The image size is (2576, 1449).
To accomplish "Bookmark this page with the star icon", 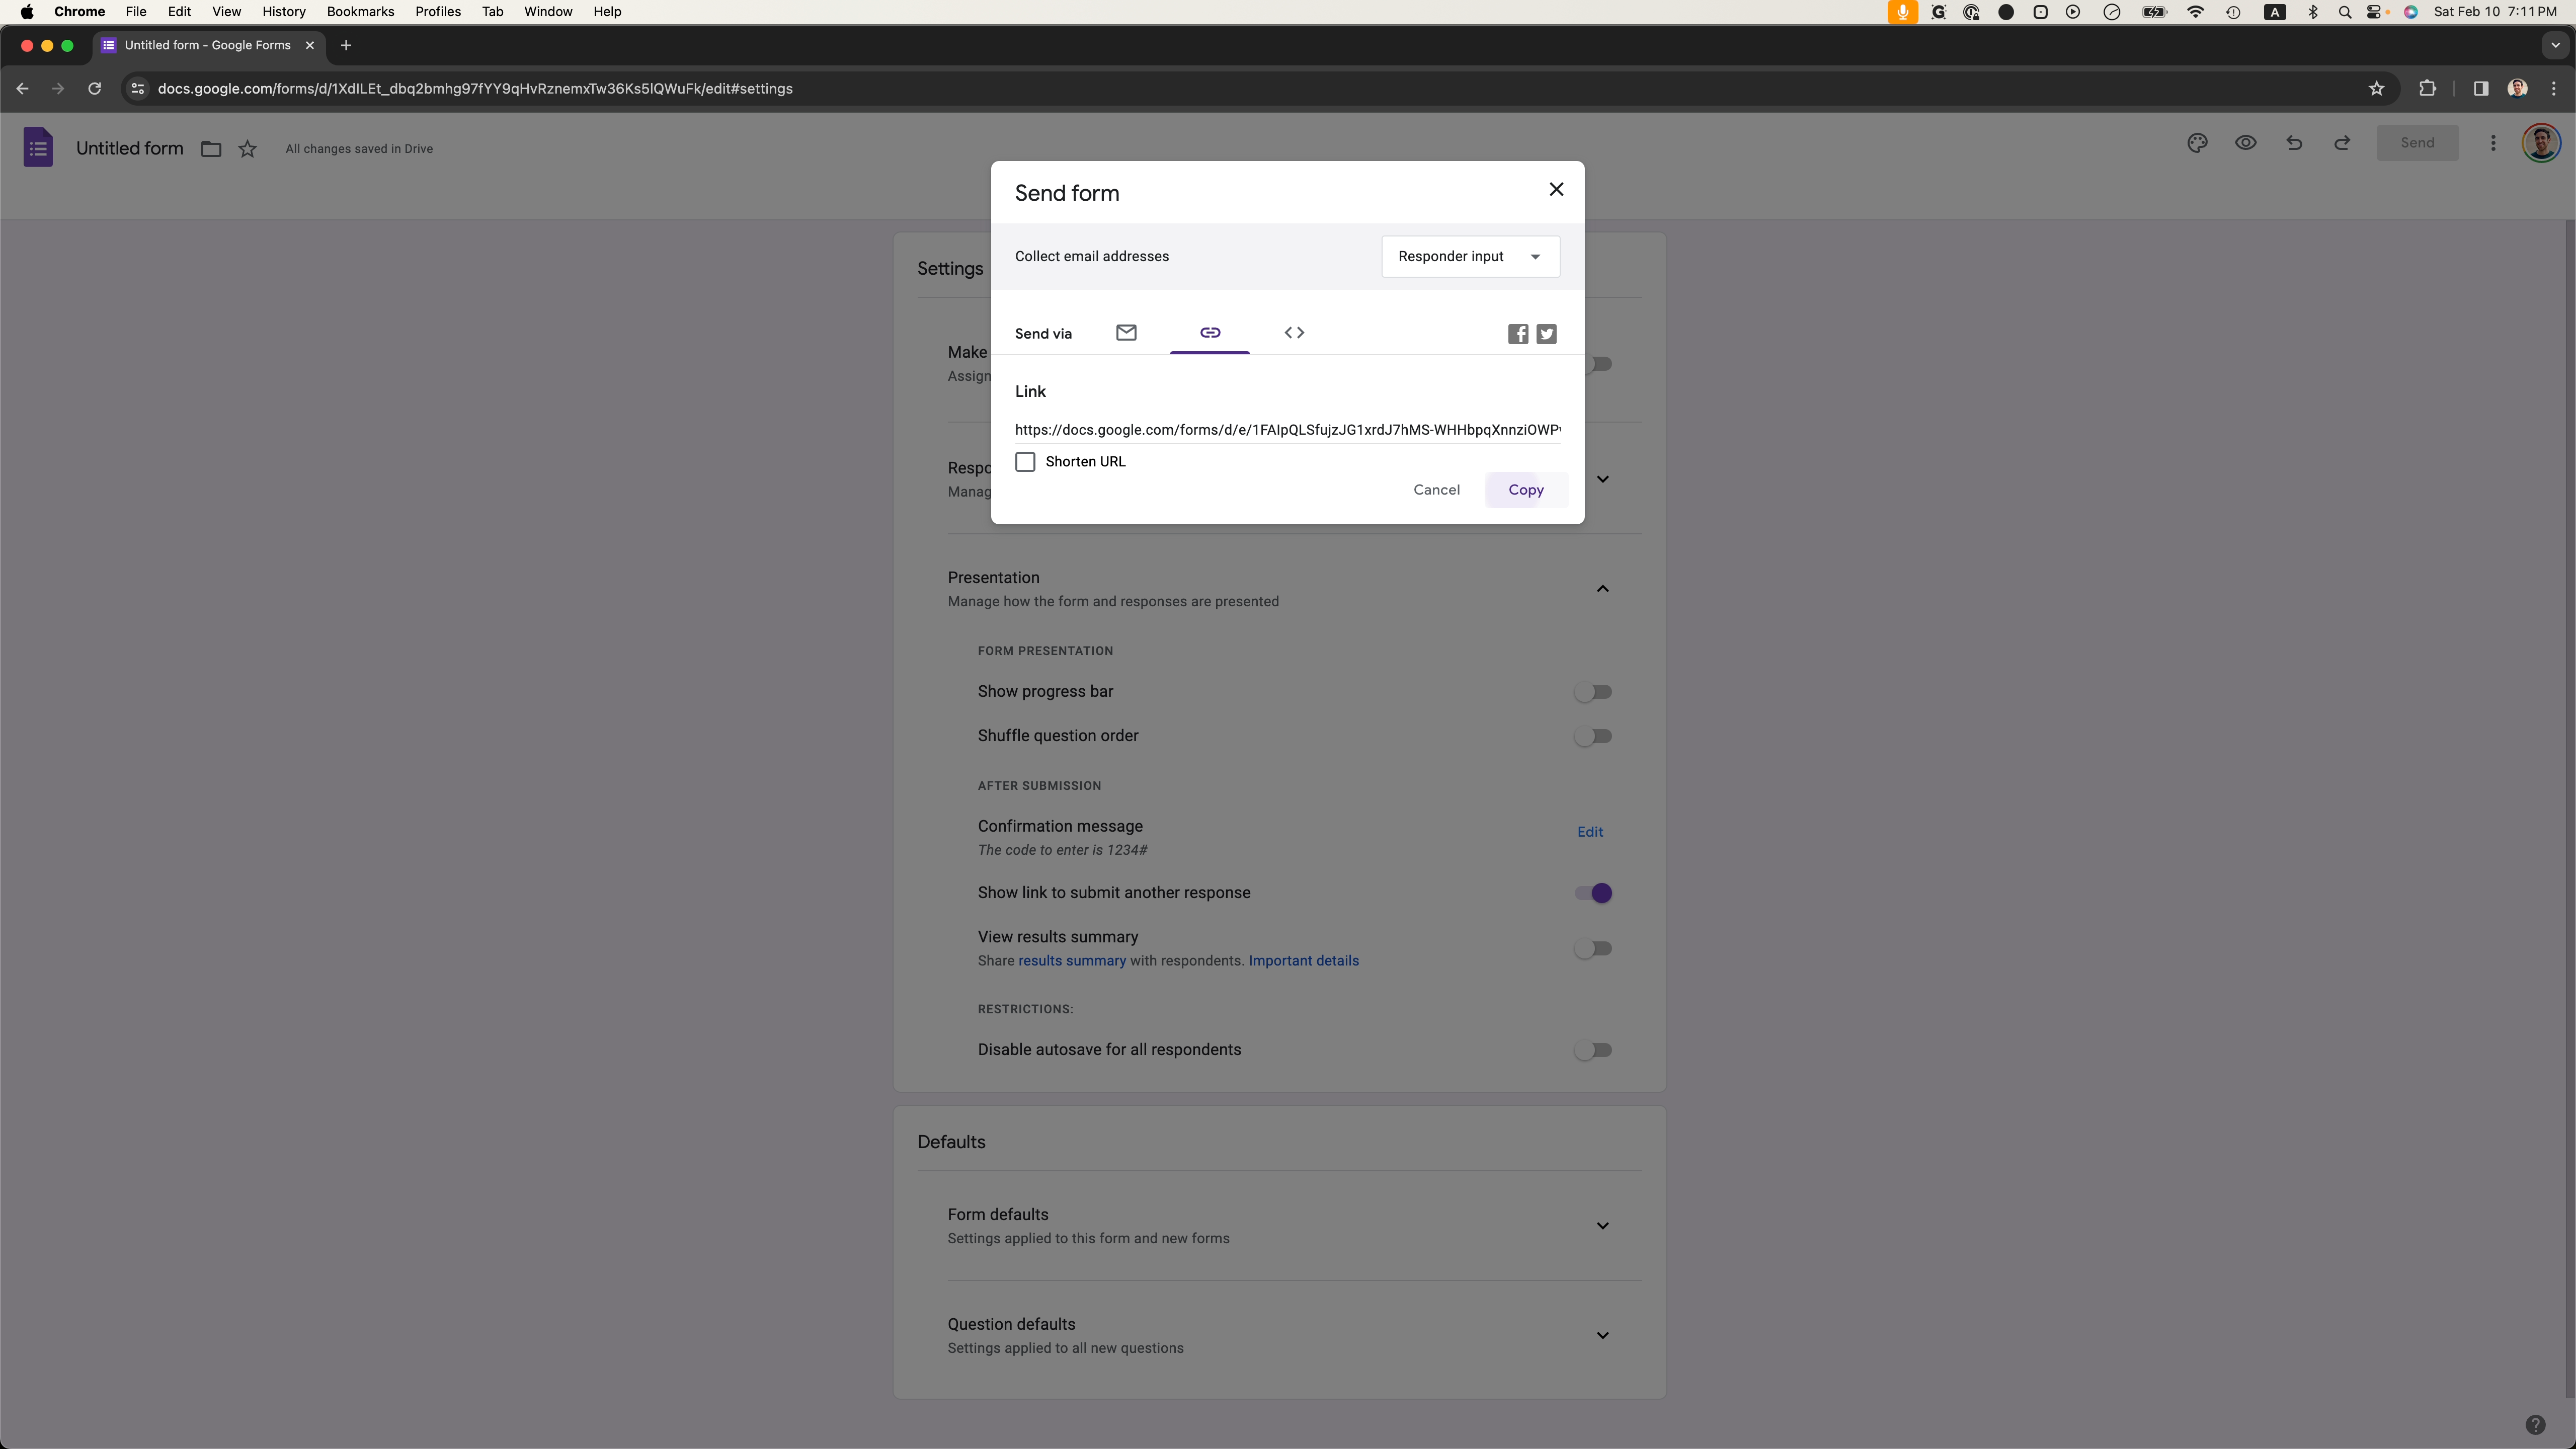I will click(x=2377, y=89).
